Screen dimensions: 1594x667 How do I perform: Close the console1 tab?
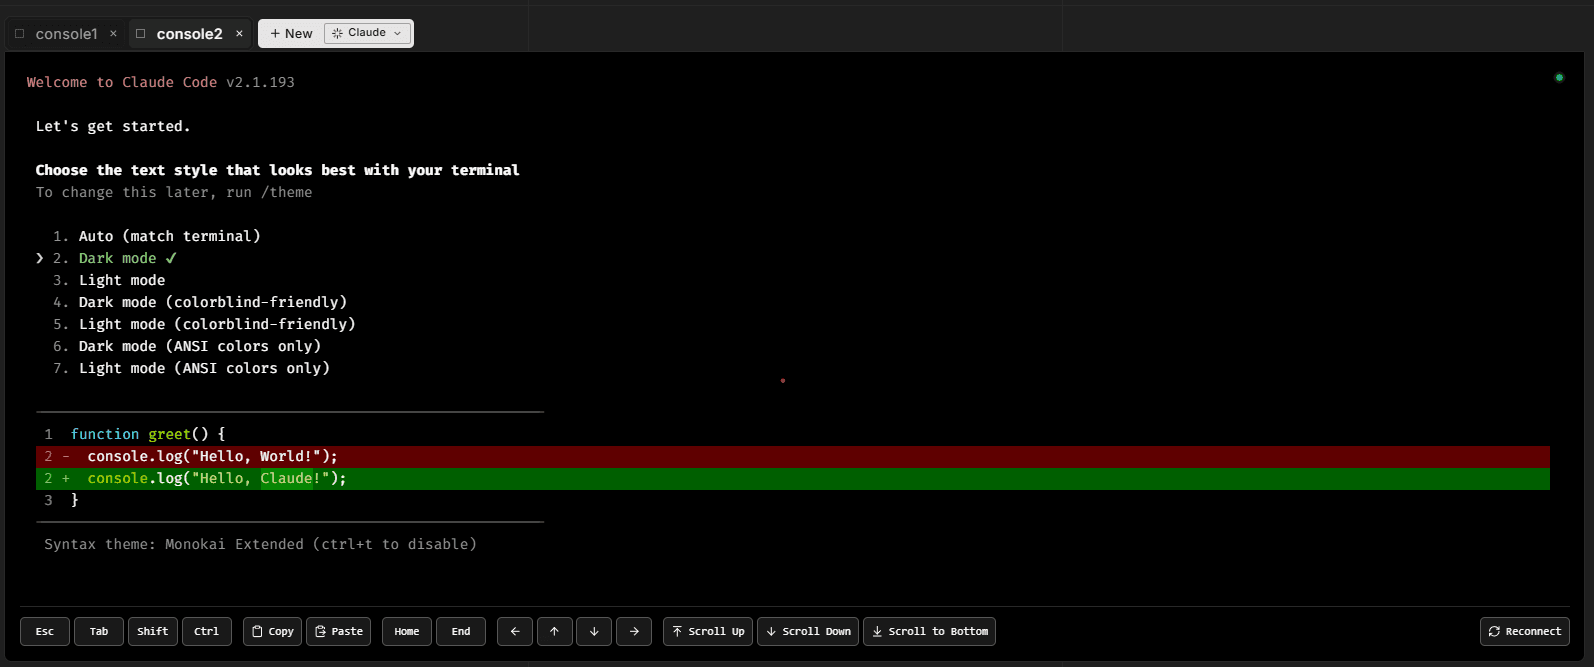[x=113, y=34]
